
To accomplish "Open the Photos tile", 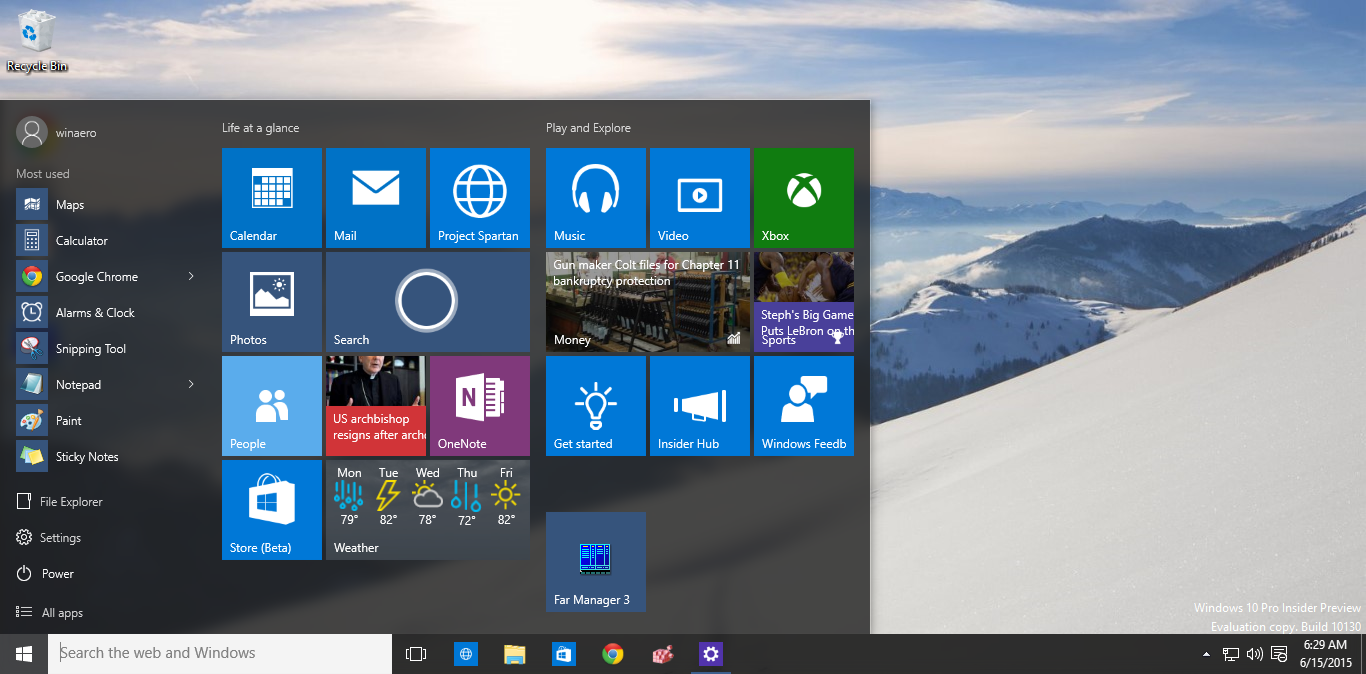I will click(272, 302).
